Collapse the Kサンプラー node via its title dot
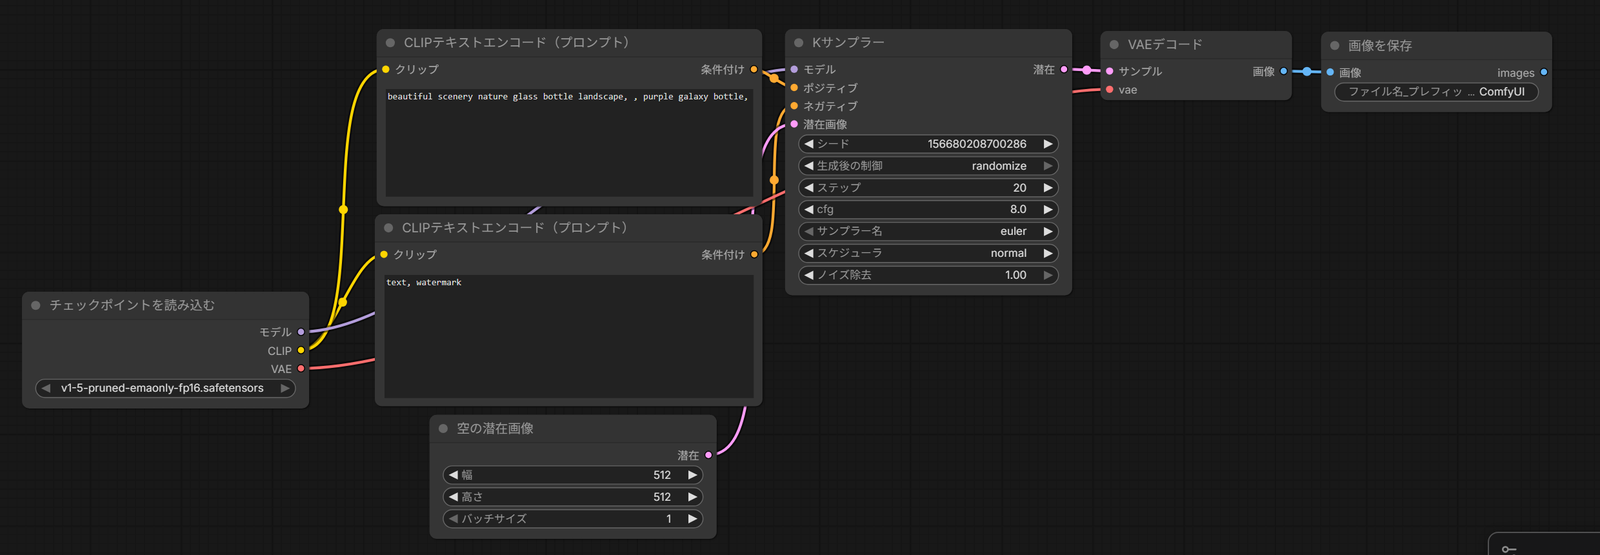 (799, 43)
